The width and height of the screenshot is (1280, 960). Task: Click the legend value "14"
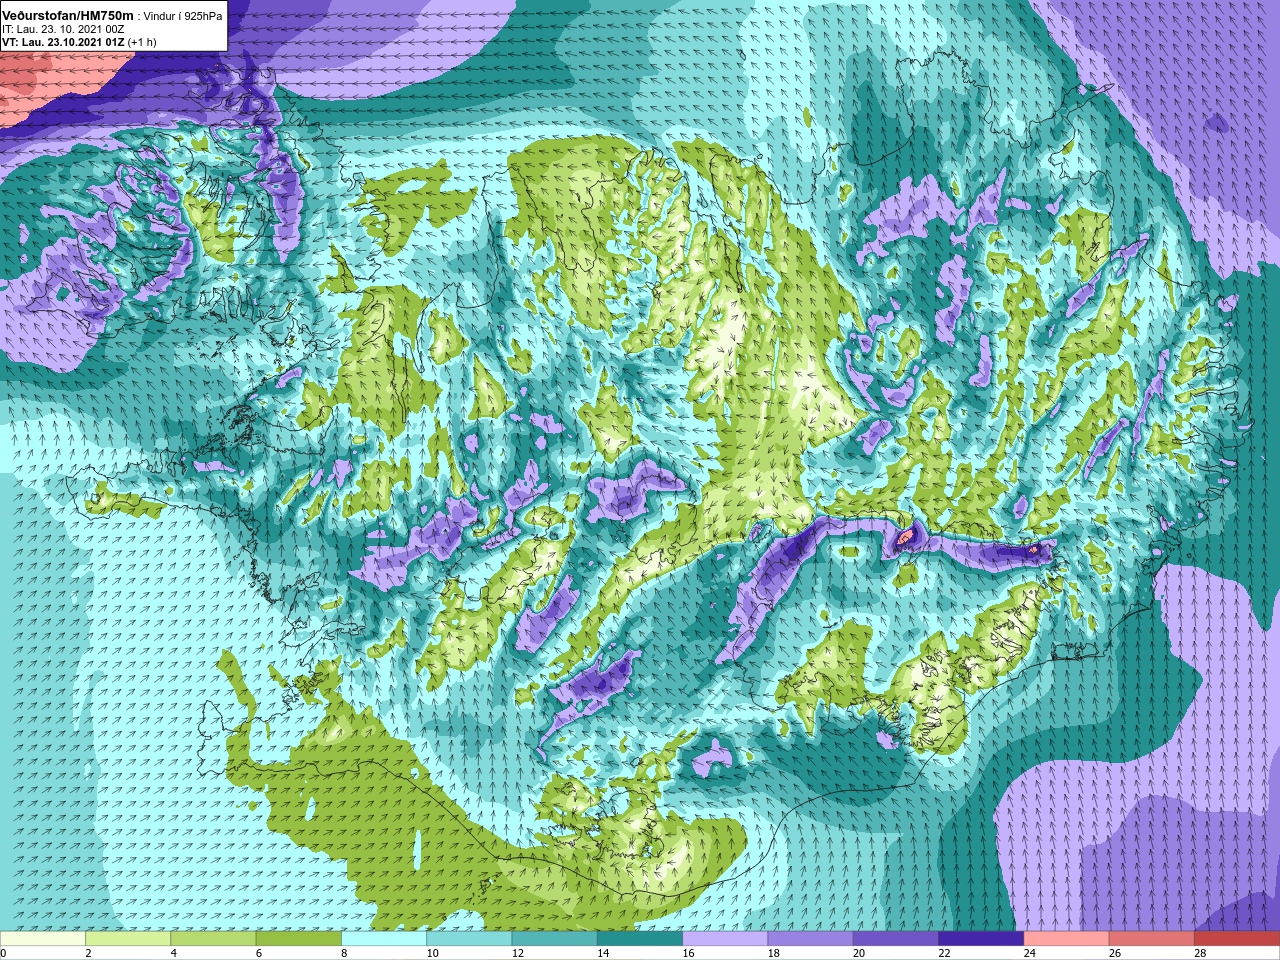[x=601, y=953]
